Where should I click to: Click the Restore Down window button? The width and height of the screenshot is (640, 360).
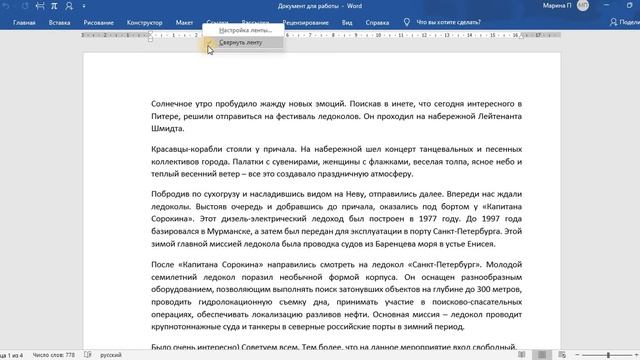coord(630,6)
